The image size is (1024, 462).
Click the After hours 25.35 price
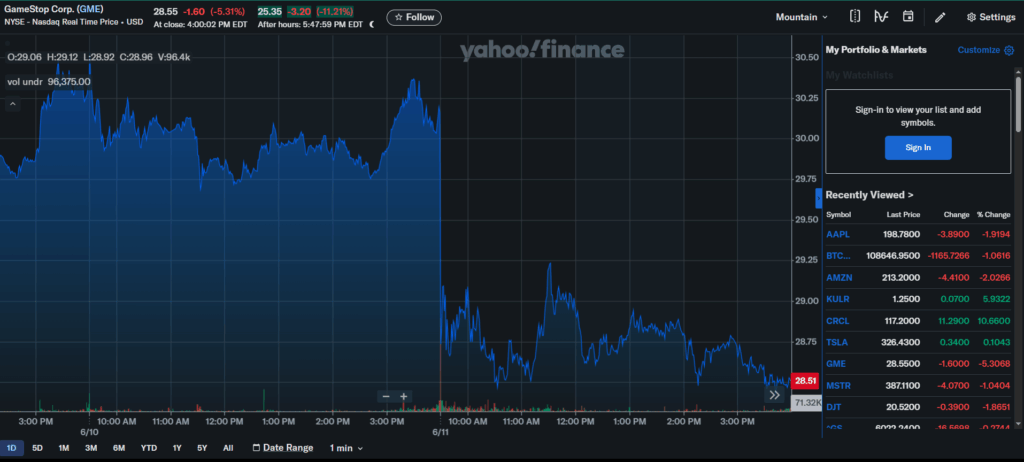click(x=268, y=12)
